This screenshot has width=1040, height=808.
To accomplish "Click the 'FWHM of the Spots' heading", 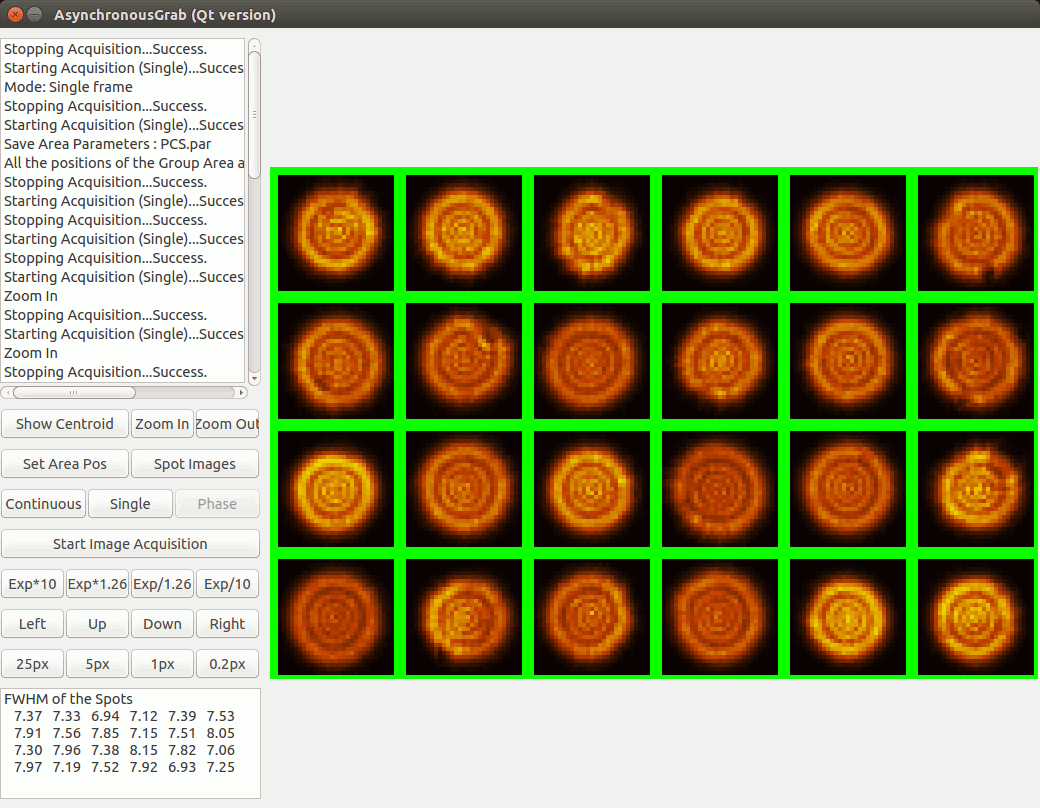I will [x=68, y=699].
